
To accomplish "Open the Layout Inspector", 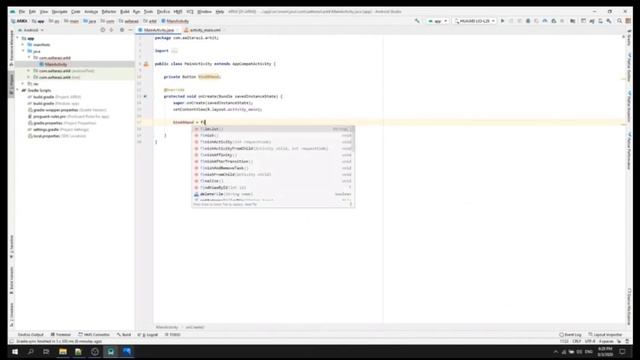I will coord(606,335).
